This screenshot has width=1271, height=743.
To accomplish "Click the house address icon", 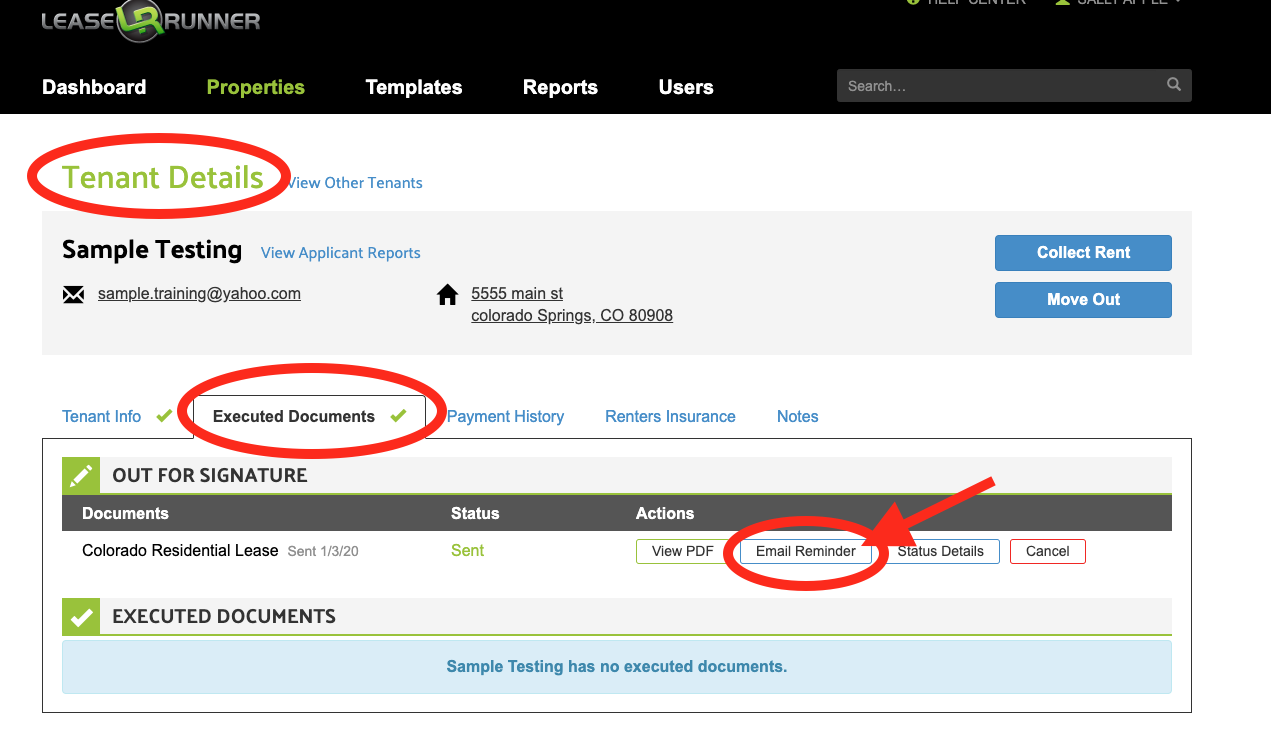I will coord(448,295).
